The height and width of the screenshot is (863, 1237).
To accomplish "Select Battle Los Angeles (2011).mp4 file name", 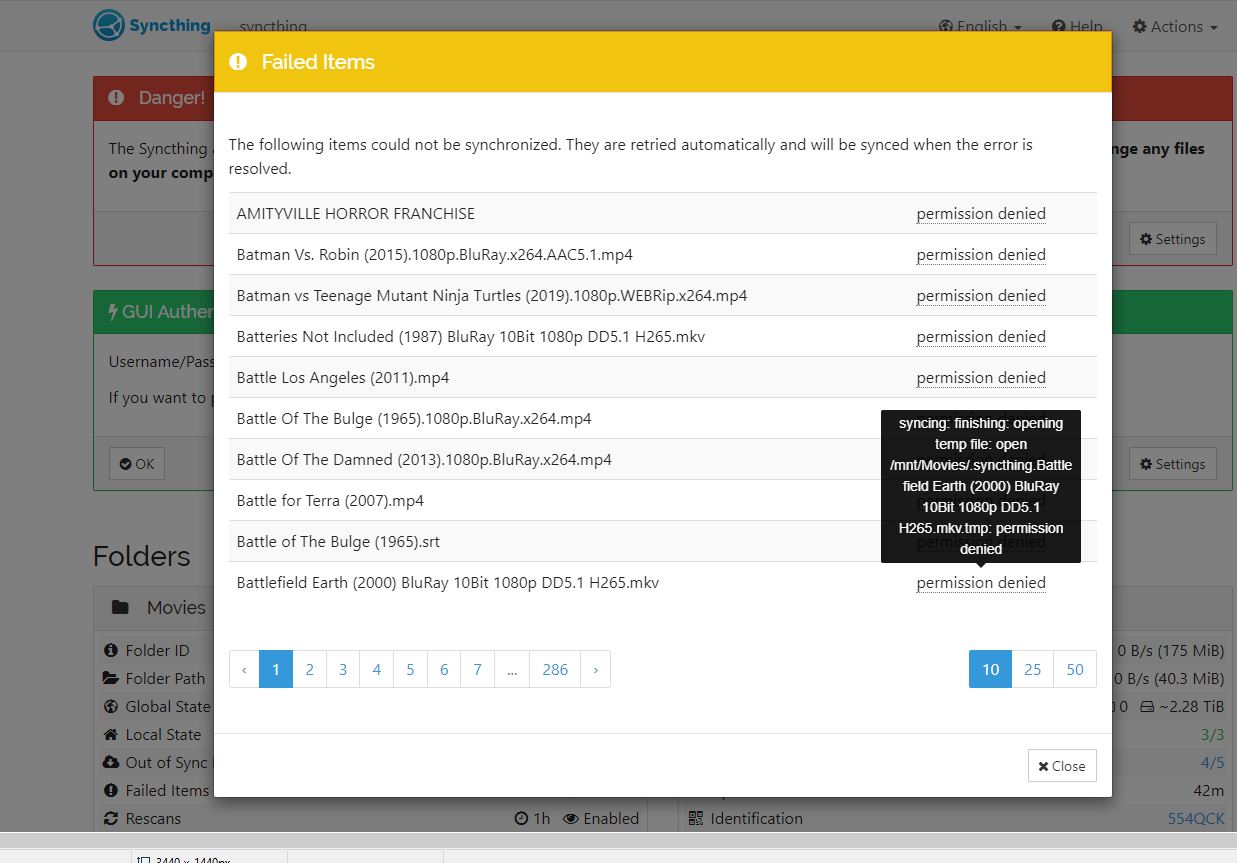I will point(343,377).
